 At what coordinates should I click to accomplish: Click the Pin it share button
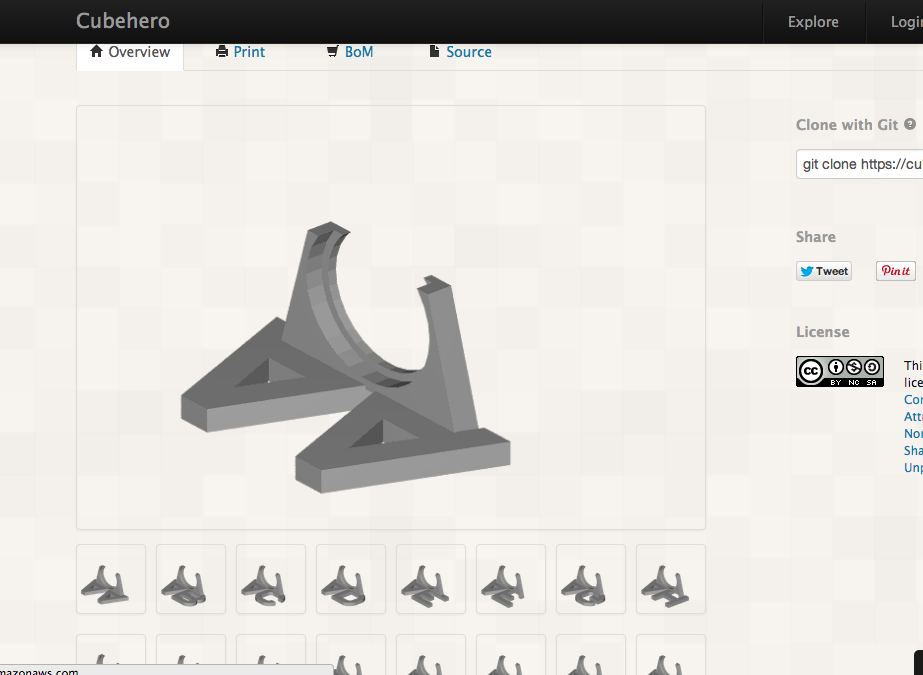pos(895,271)
